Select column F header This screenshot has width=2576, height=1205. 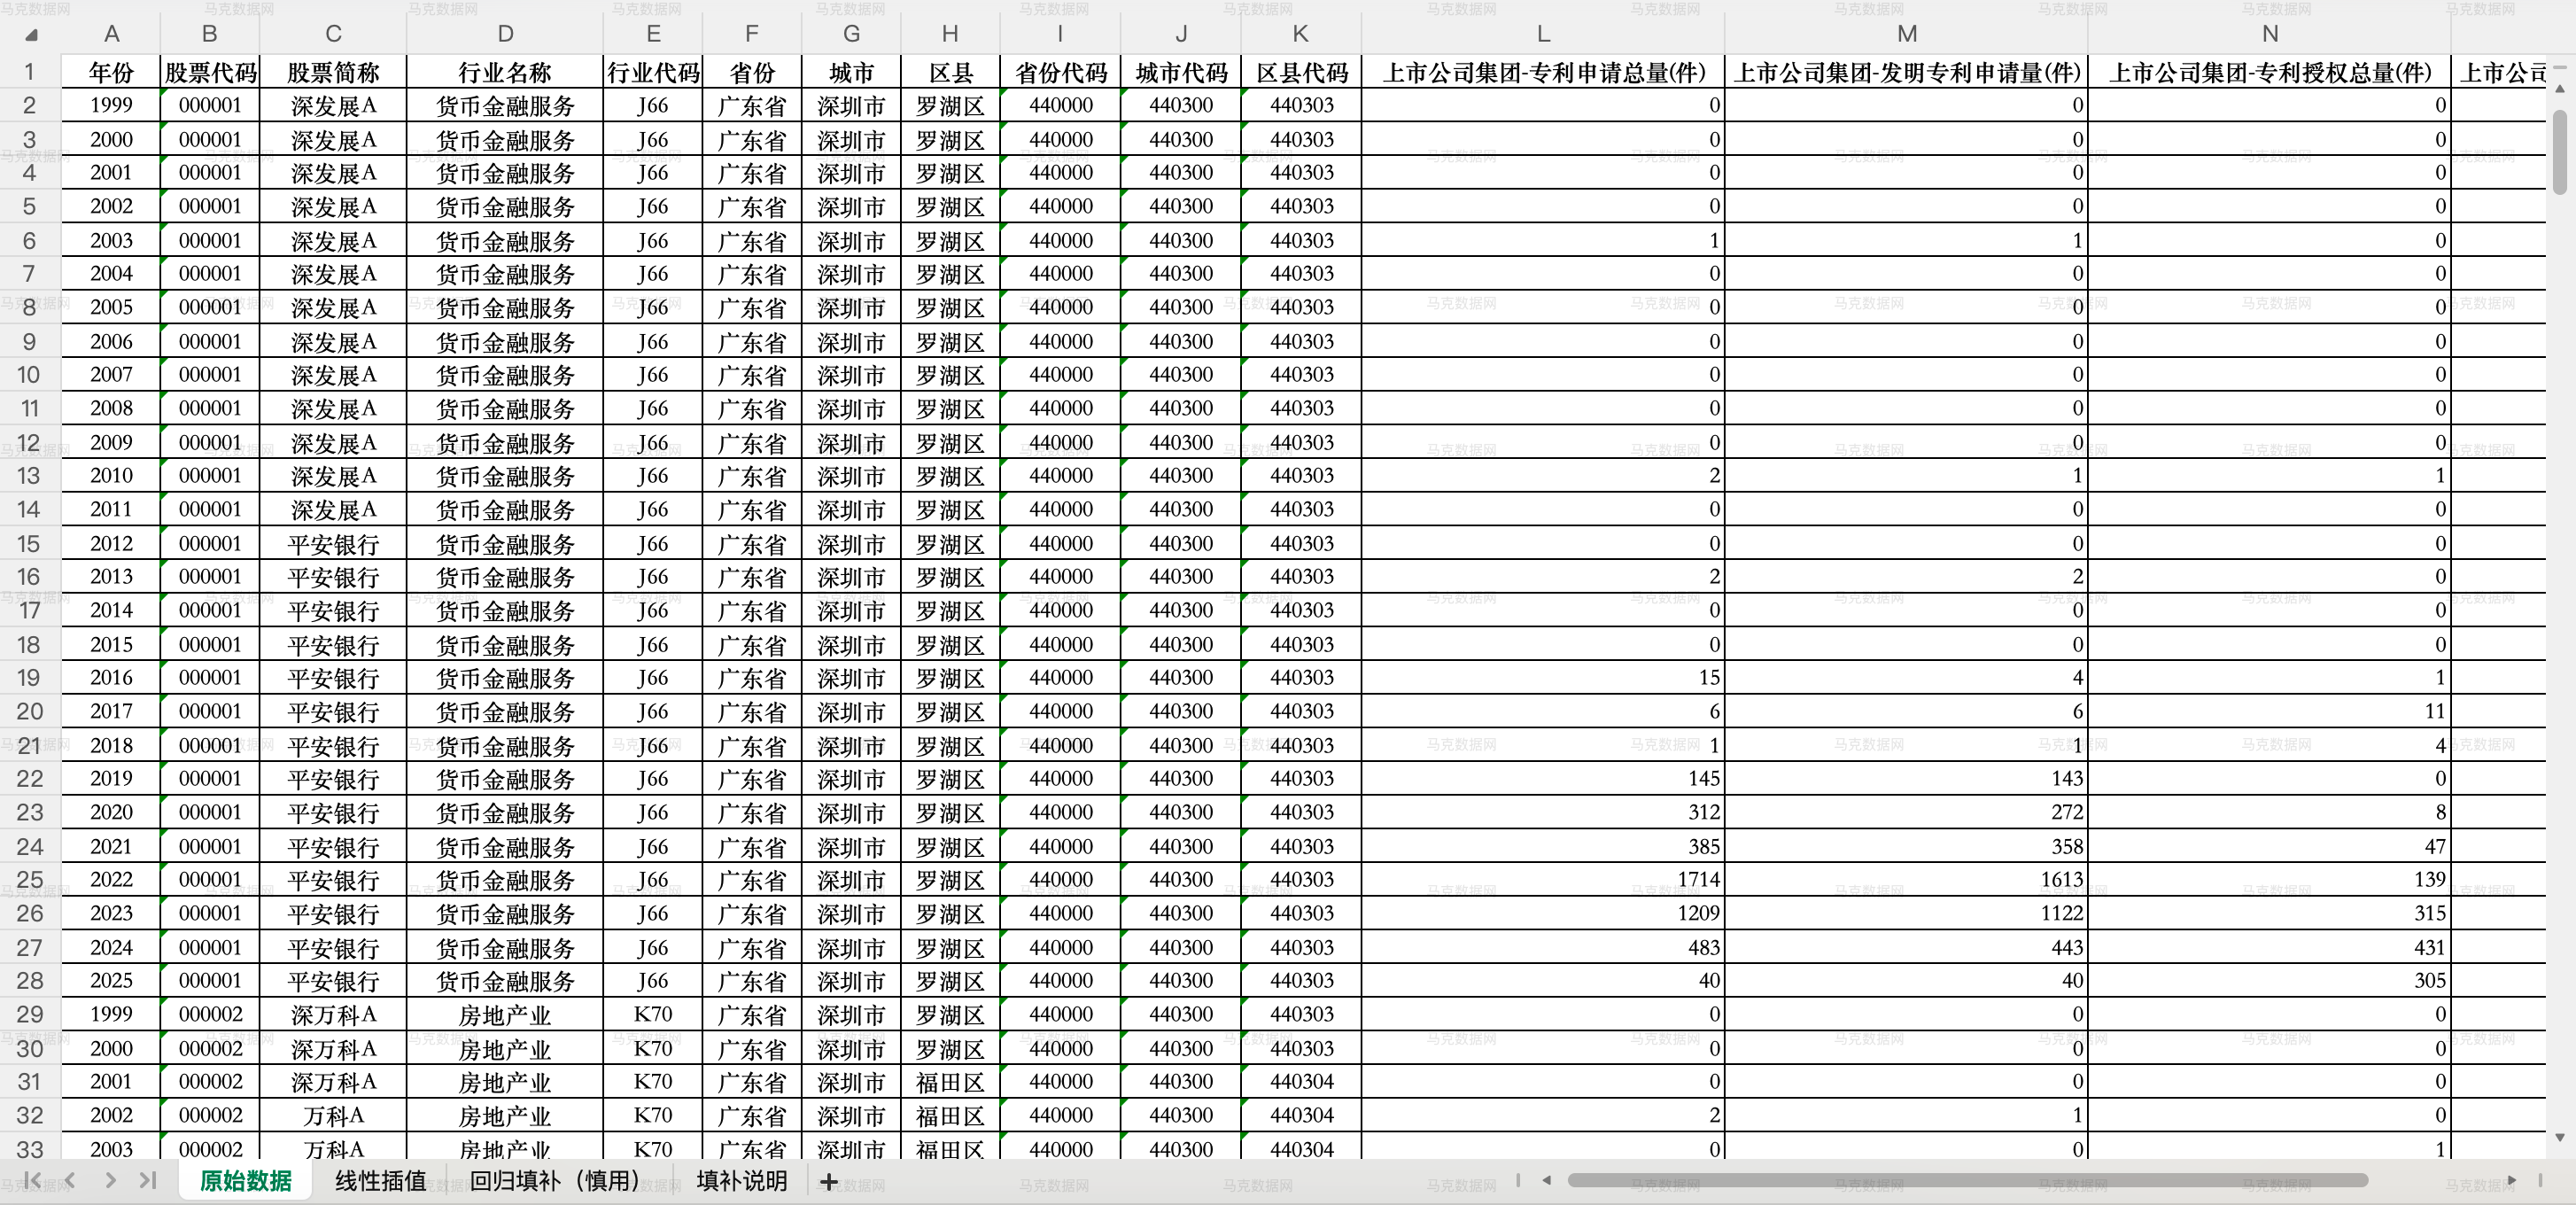pos(752,34)
